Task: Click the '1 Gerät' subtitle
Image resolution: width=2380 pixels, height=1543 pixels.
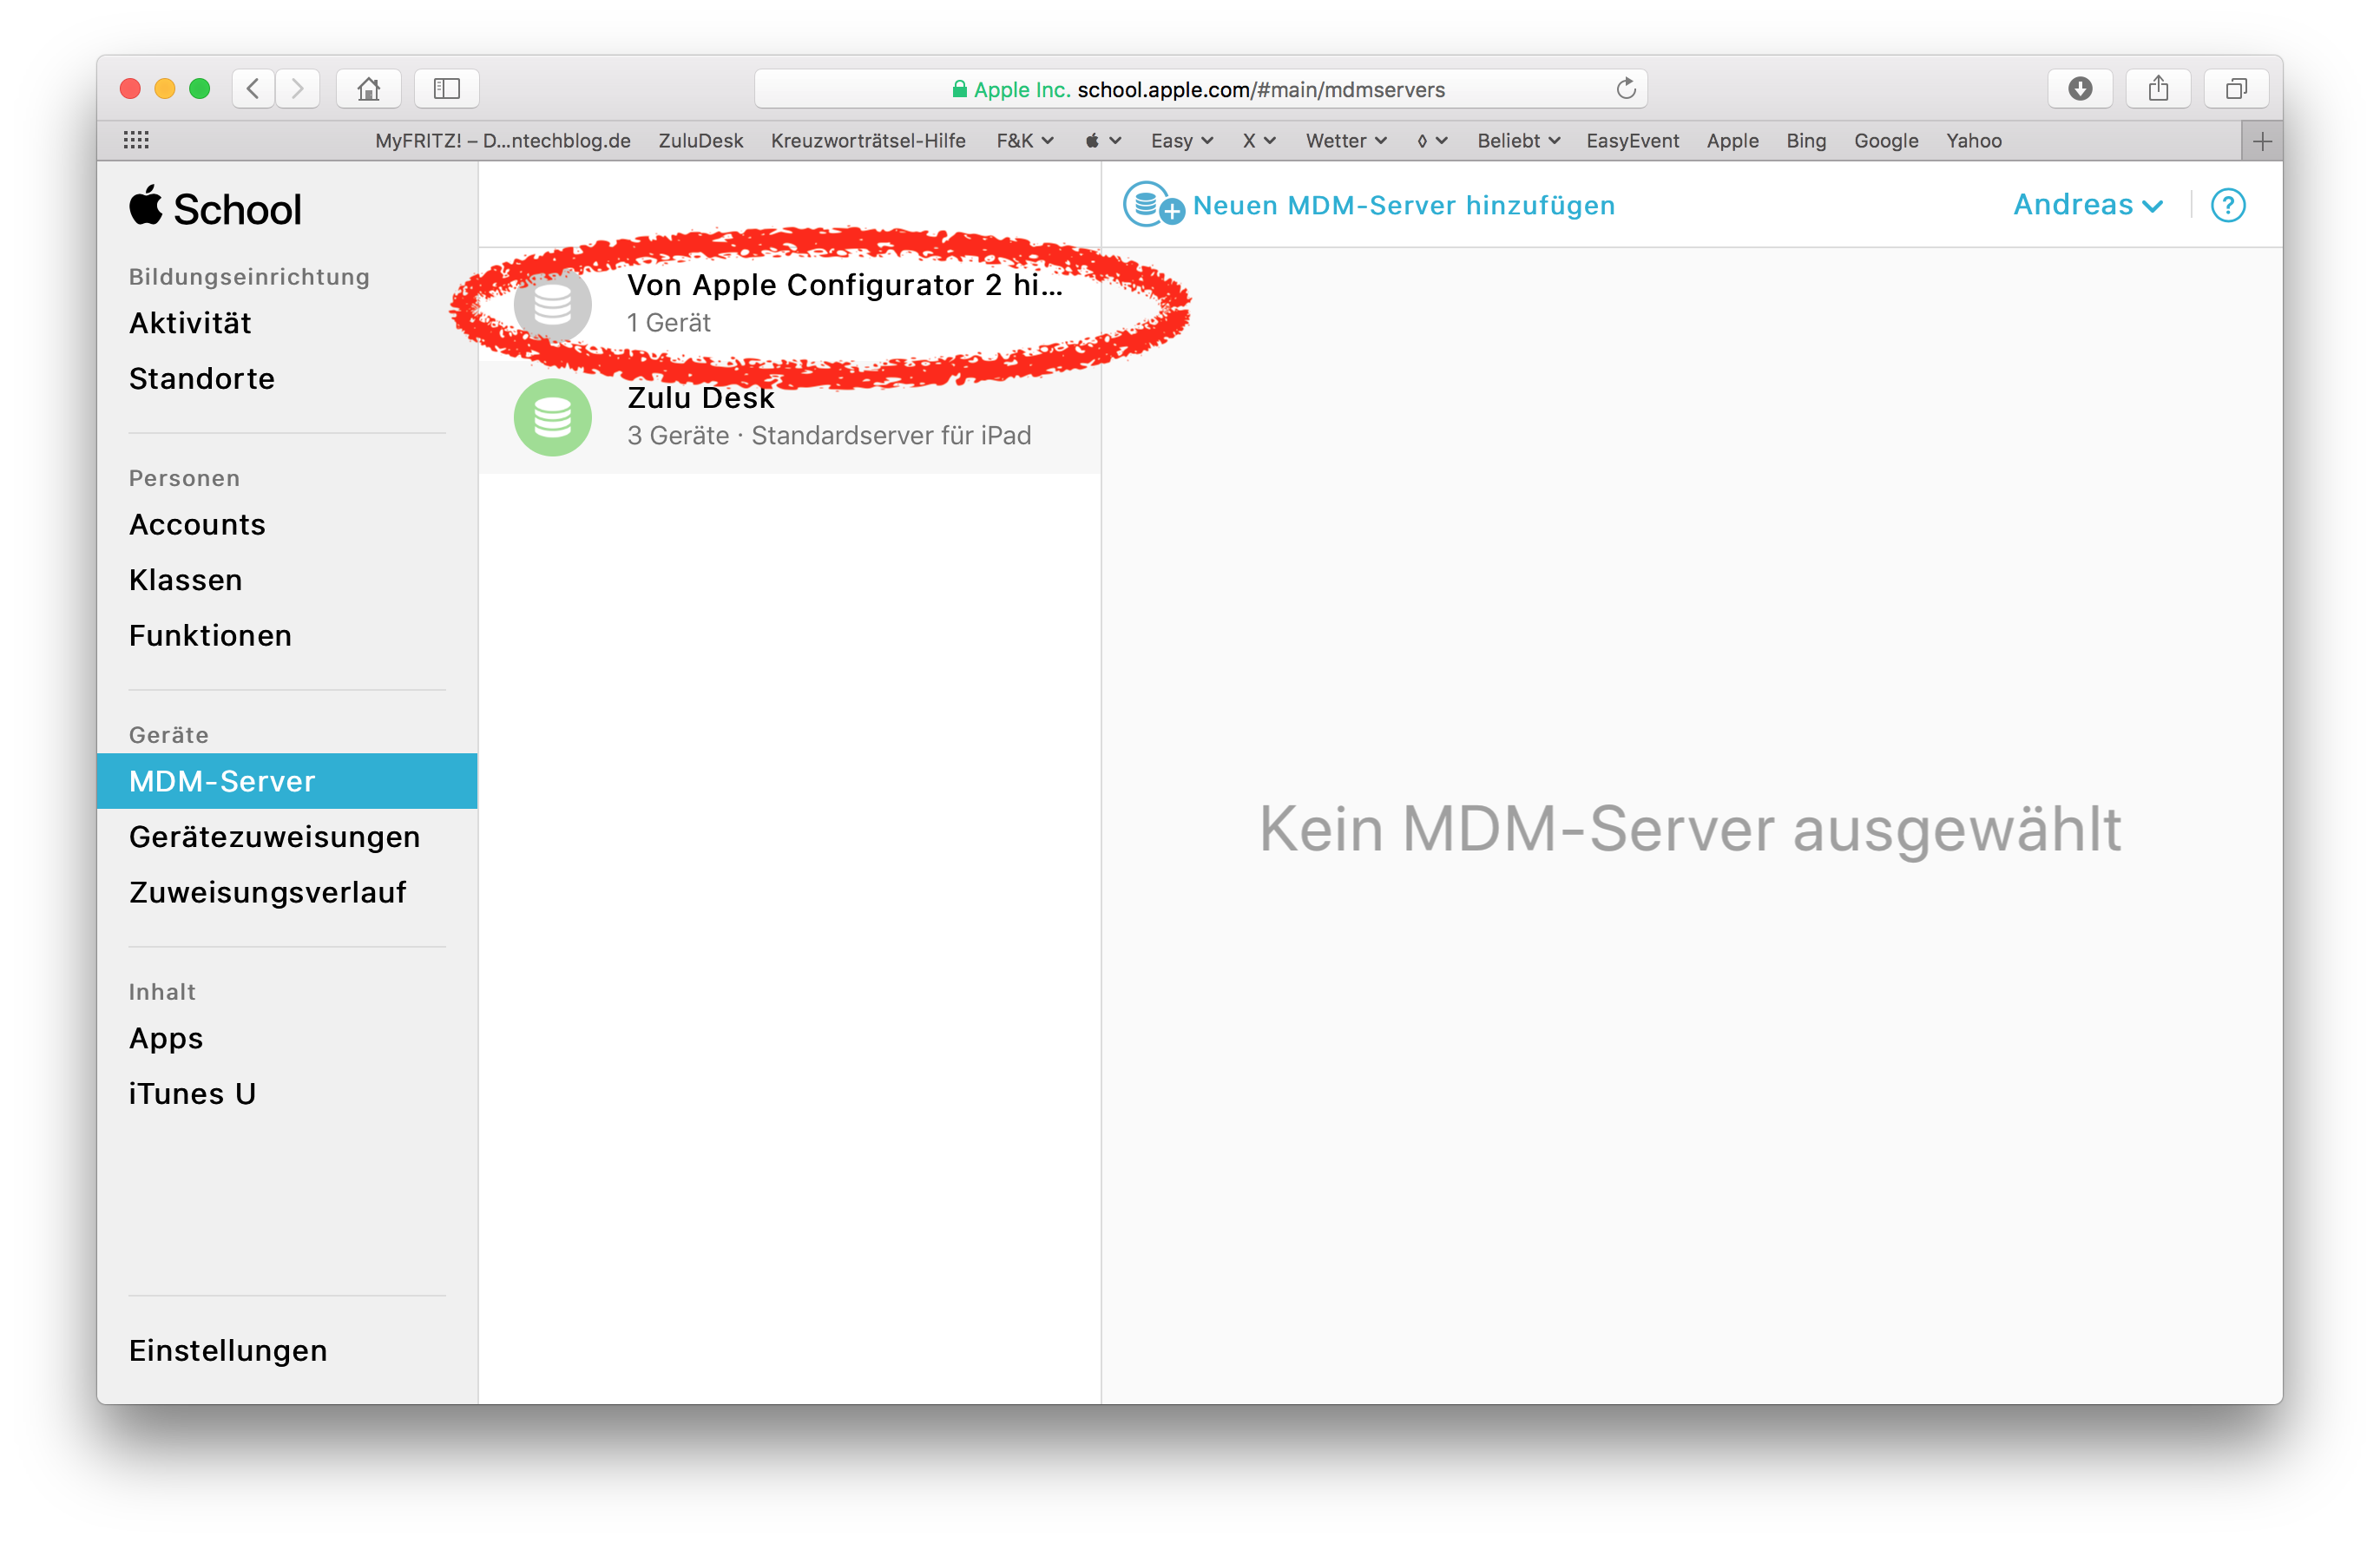Action: [x=668, y=323]
